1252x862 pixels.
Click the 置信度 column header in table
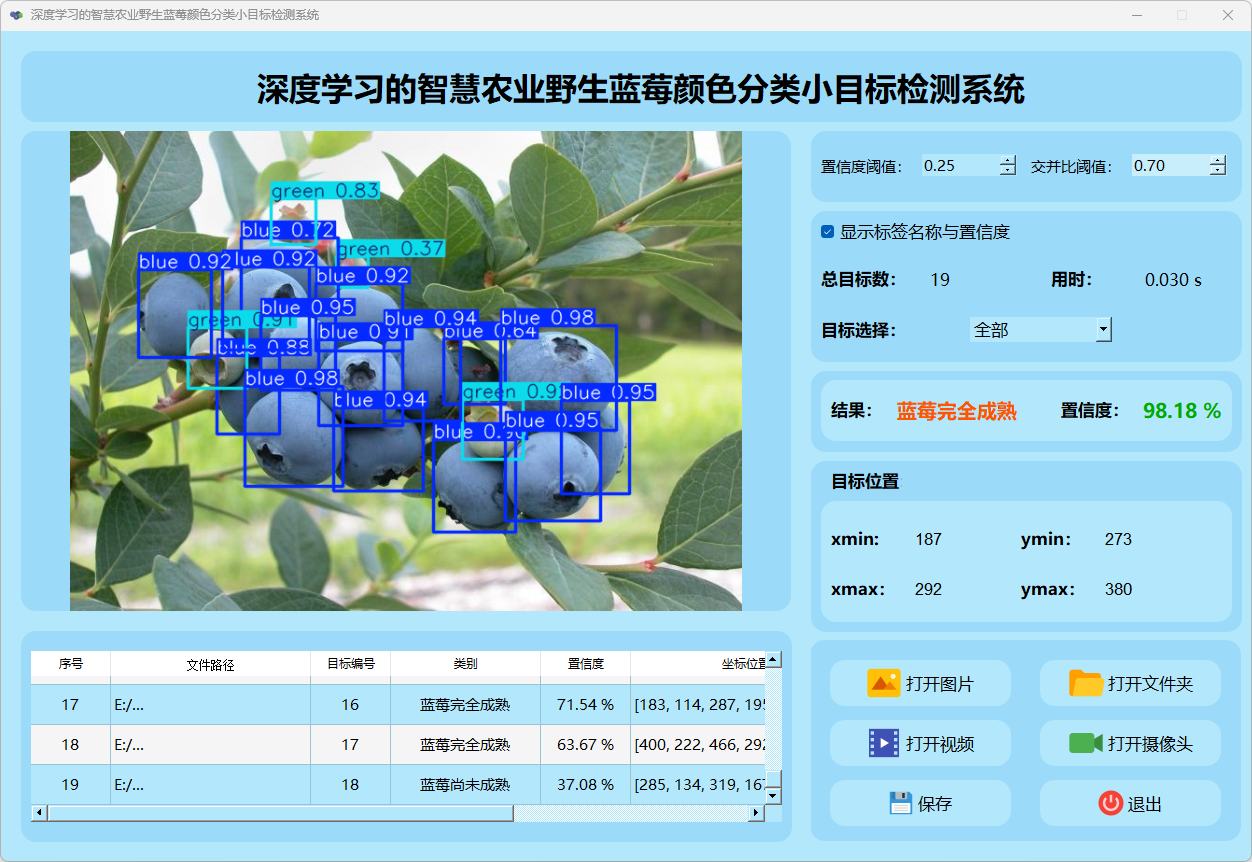[x=585, y=664]
